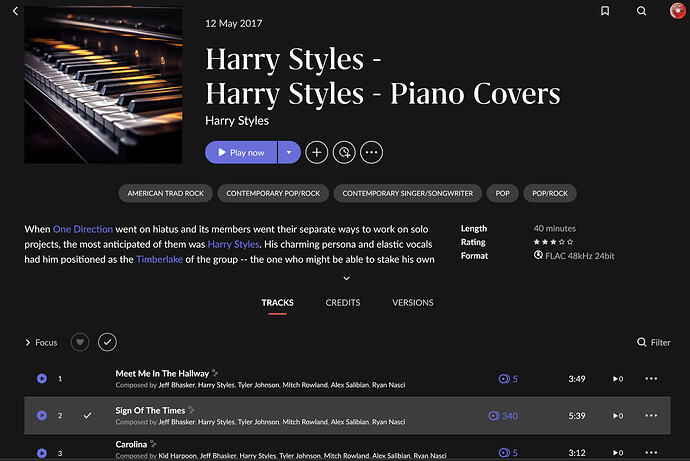Screen dimensions: 690x461
Task: Play track 3 Carolina
Action: (x=42, y=453)
